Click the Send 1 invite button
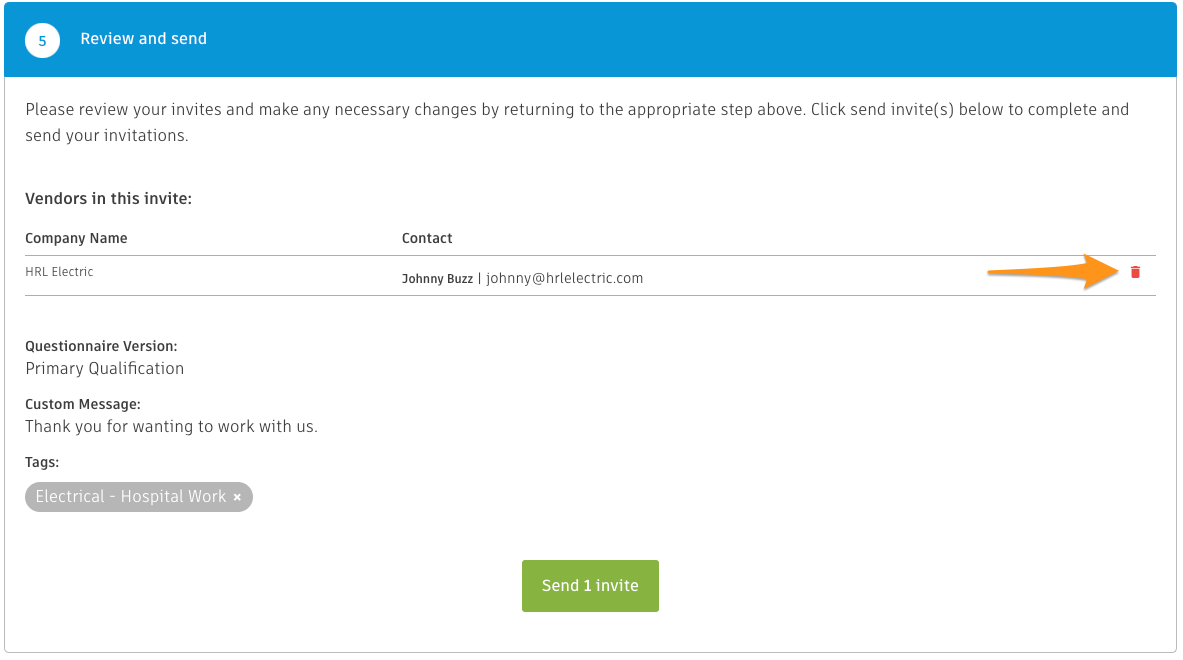Screen dimensions: 1183x660 tap(590, 585)
